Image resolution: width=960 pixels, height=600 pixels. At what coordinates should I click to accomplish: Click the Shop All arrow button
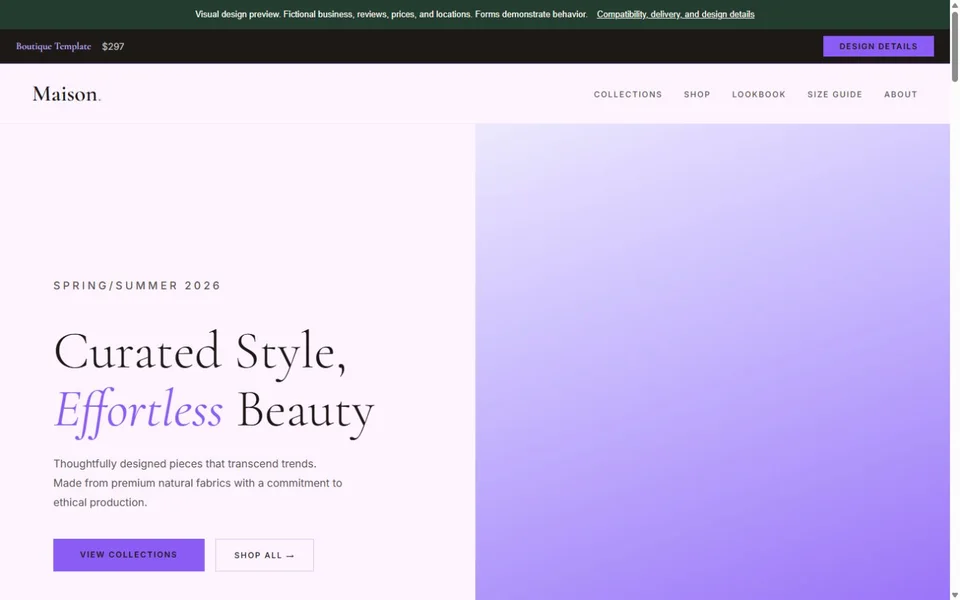(264, 555)
